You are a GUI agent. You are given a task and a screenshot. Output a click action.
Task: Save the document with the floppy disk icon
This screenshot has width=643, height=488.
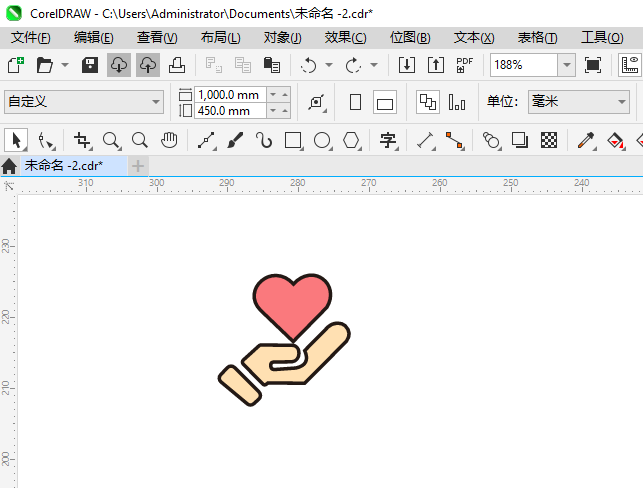90,65
